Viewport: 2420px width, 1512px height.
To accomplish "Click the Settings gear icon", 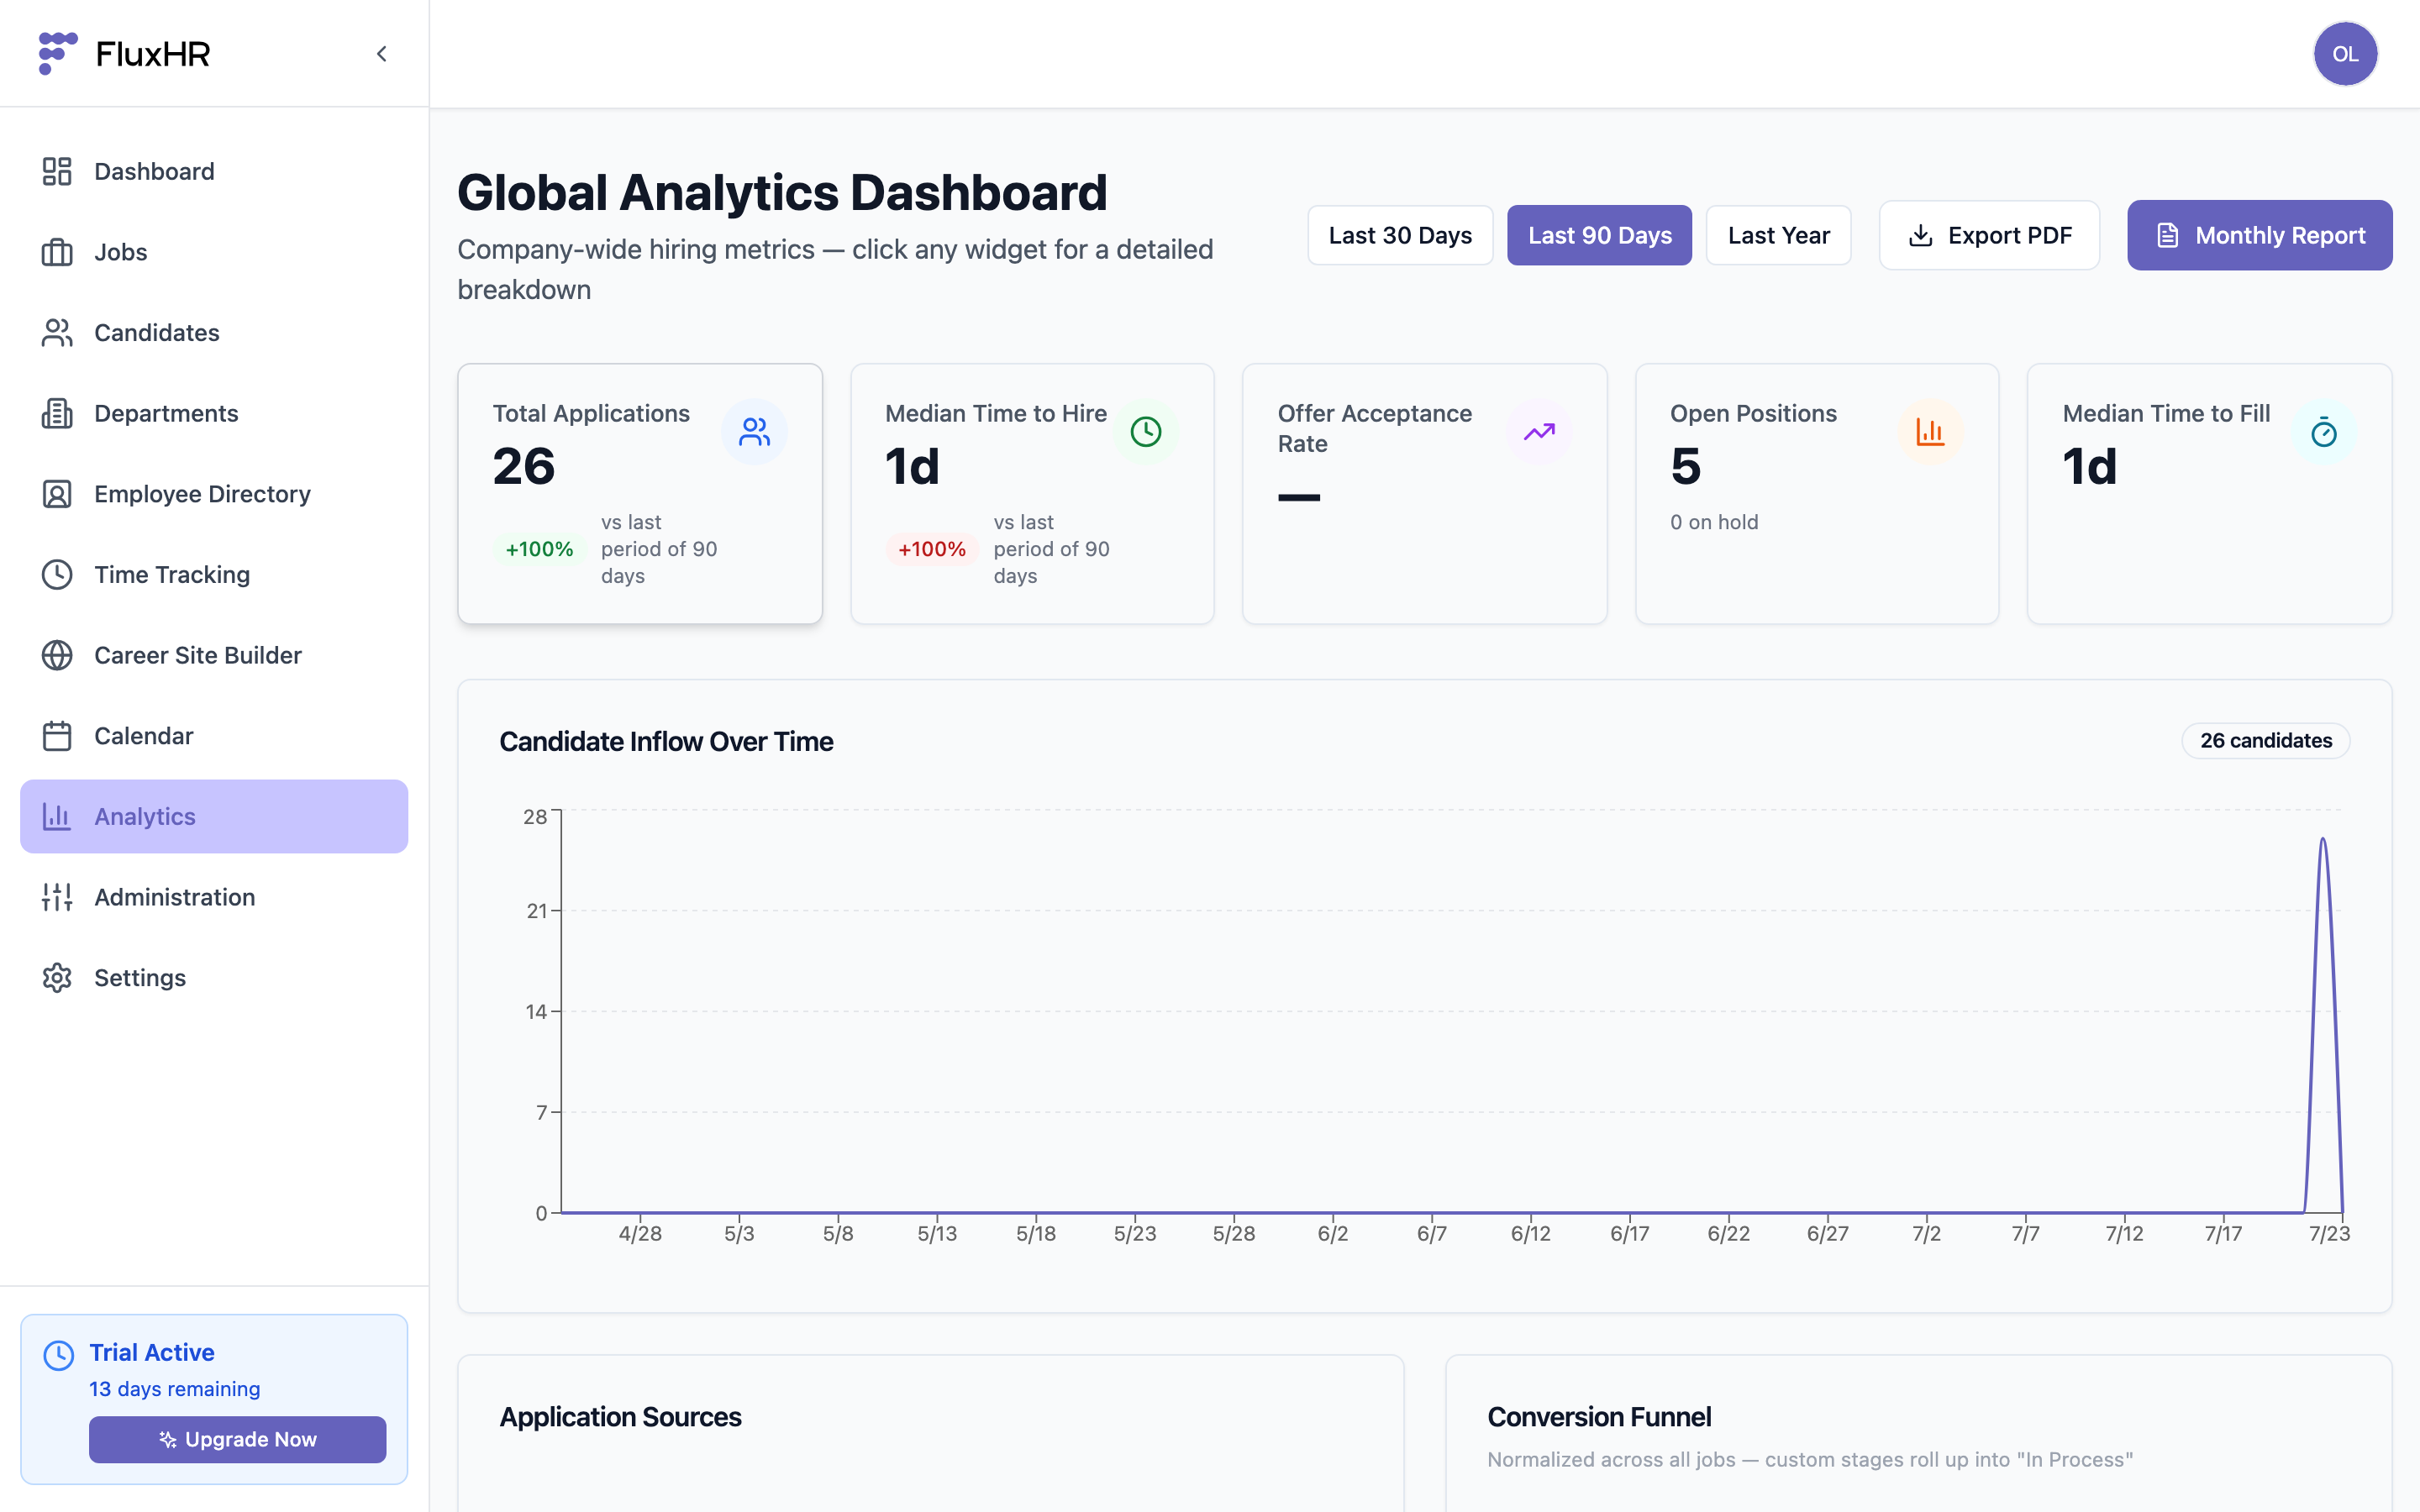I will point(57,978).
